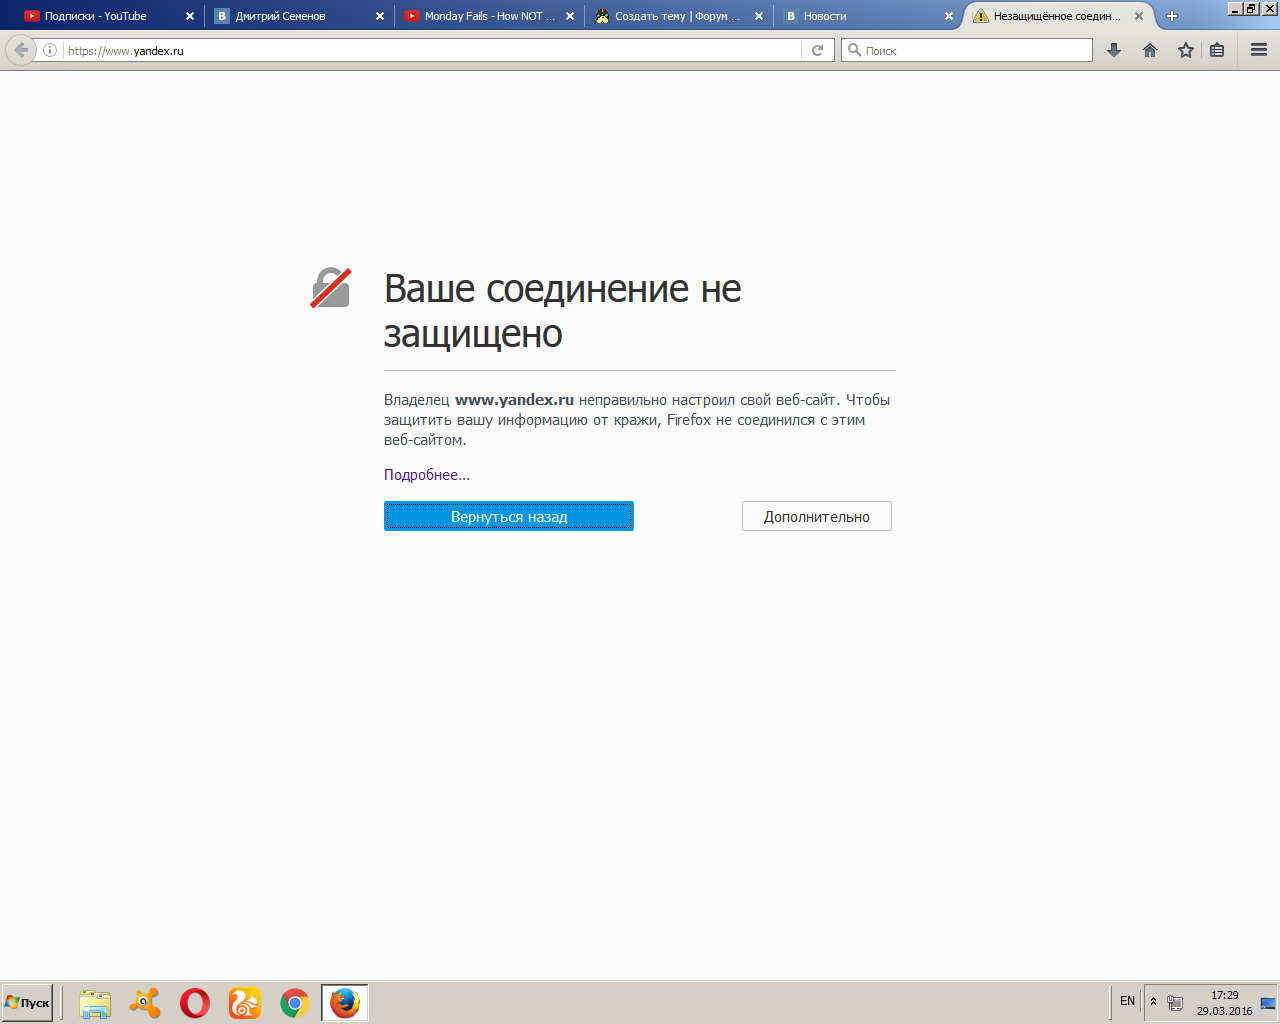This screenshot has height=1024, width=1280.
Task: Close the Новости tab
Action: [x=949, y=16]
